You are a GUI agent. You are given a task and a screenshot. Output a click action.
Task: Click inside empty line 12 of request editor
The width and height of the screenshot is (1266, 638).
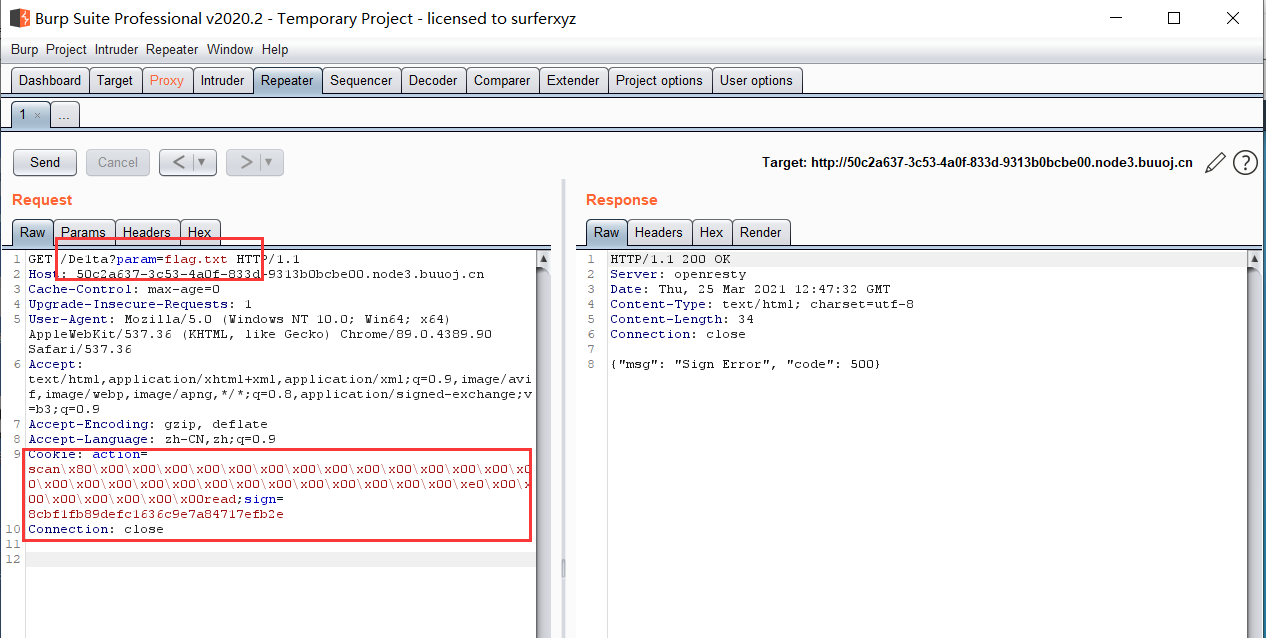(280, 559)
